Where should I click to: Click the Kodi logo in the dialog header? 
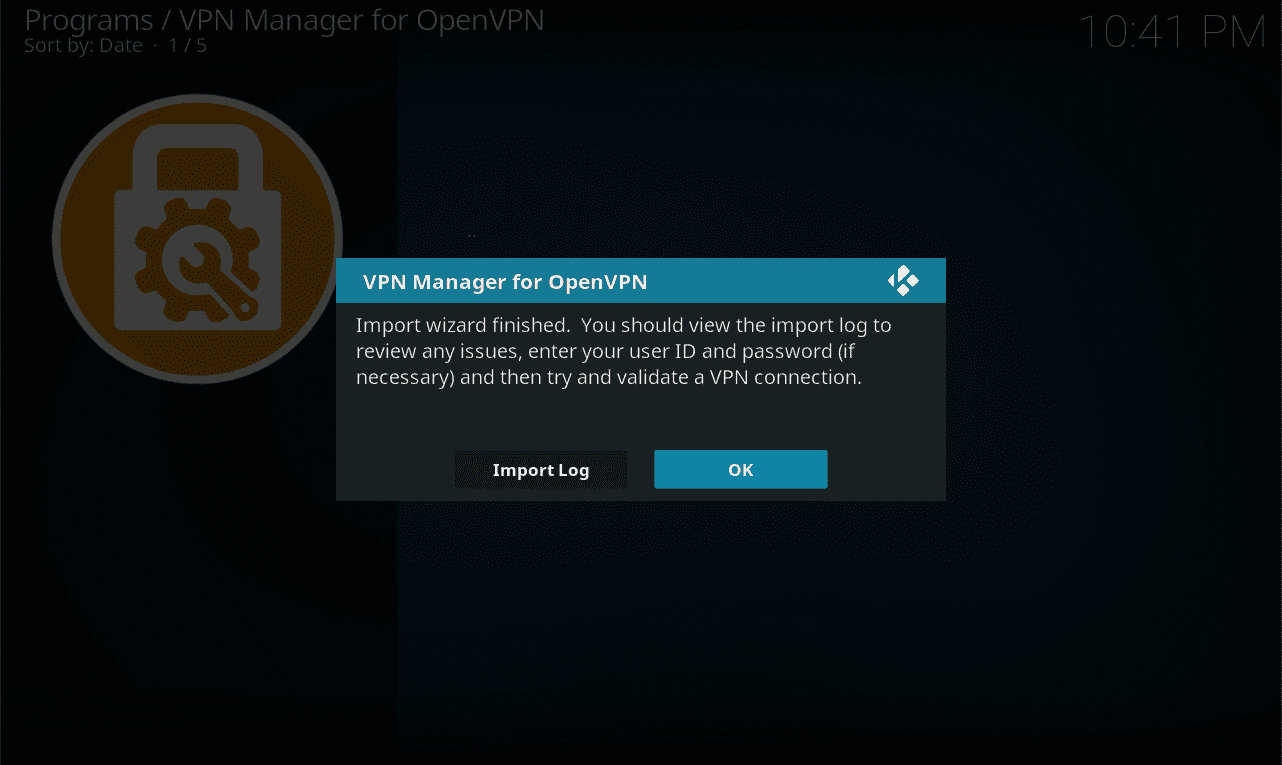point(903,281)
